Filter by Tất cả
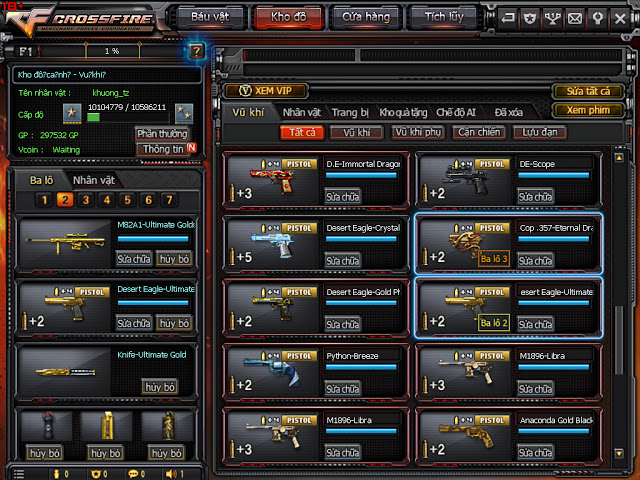Viewport: 640px width, 480px height. tap(302, 133)
